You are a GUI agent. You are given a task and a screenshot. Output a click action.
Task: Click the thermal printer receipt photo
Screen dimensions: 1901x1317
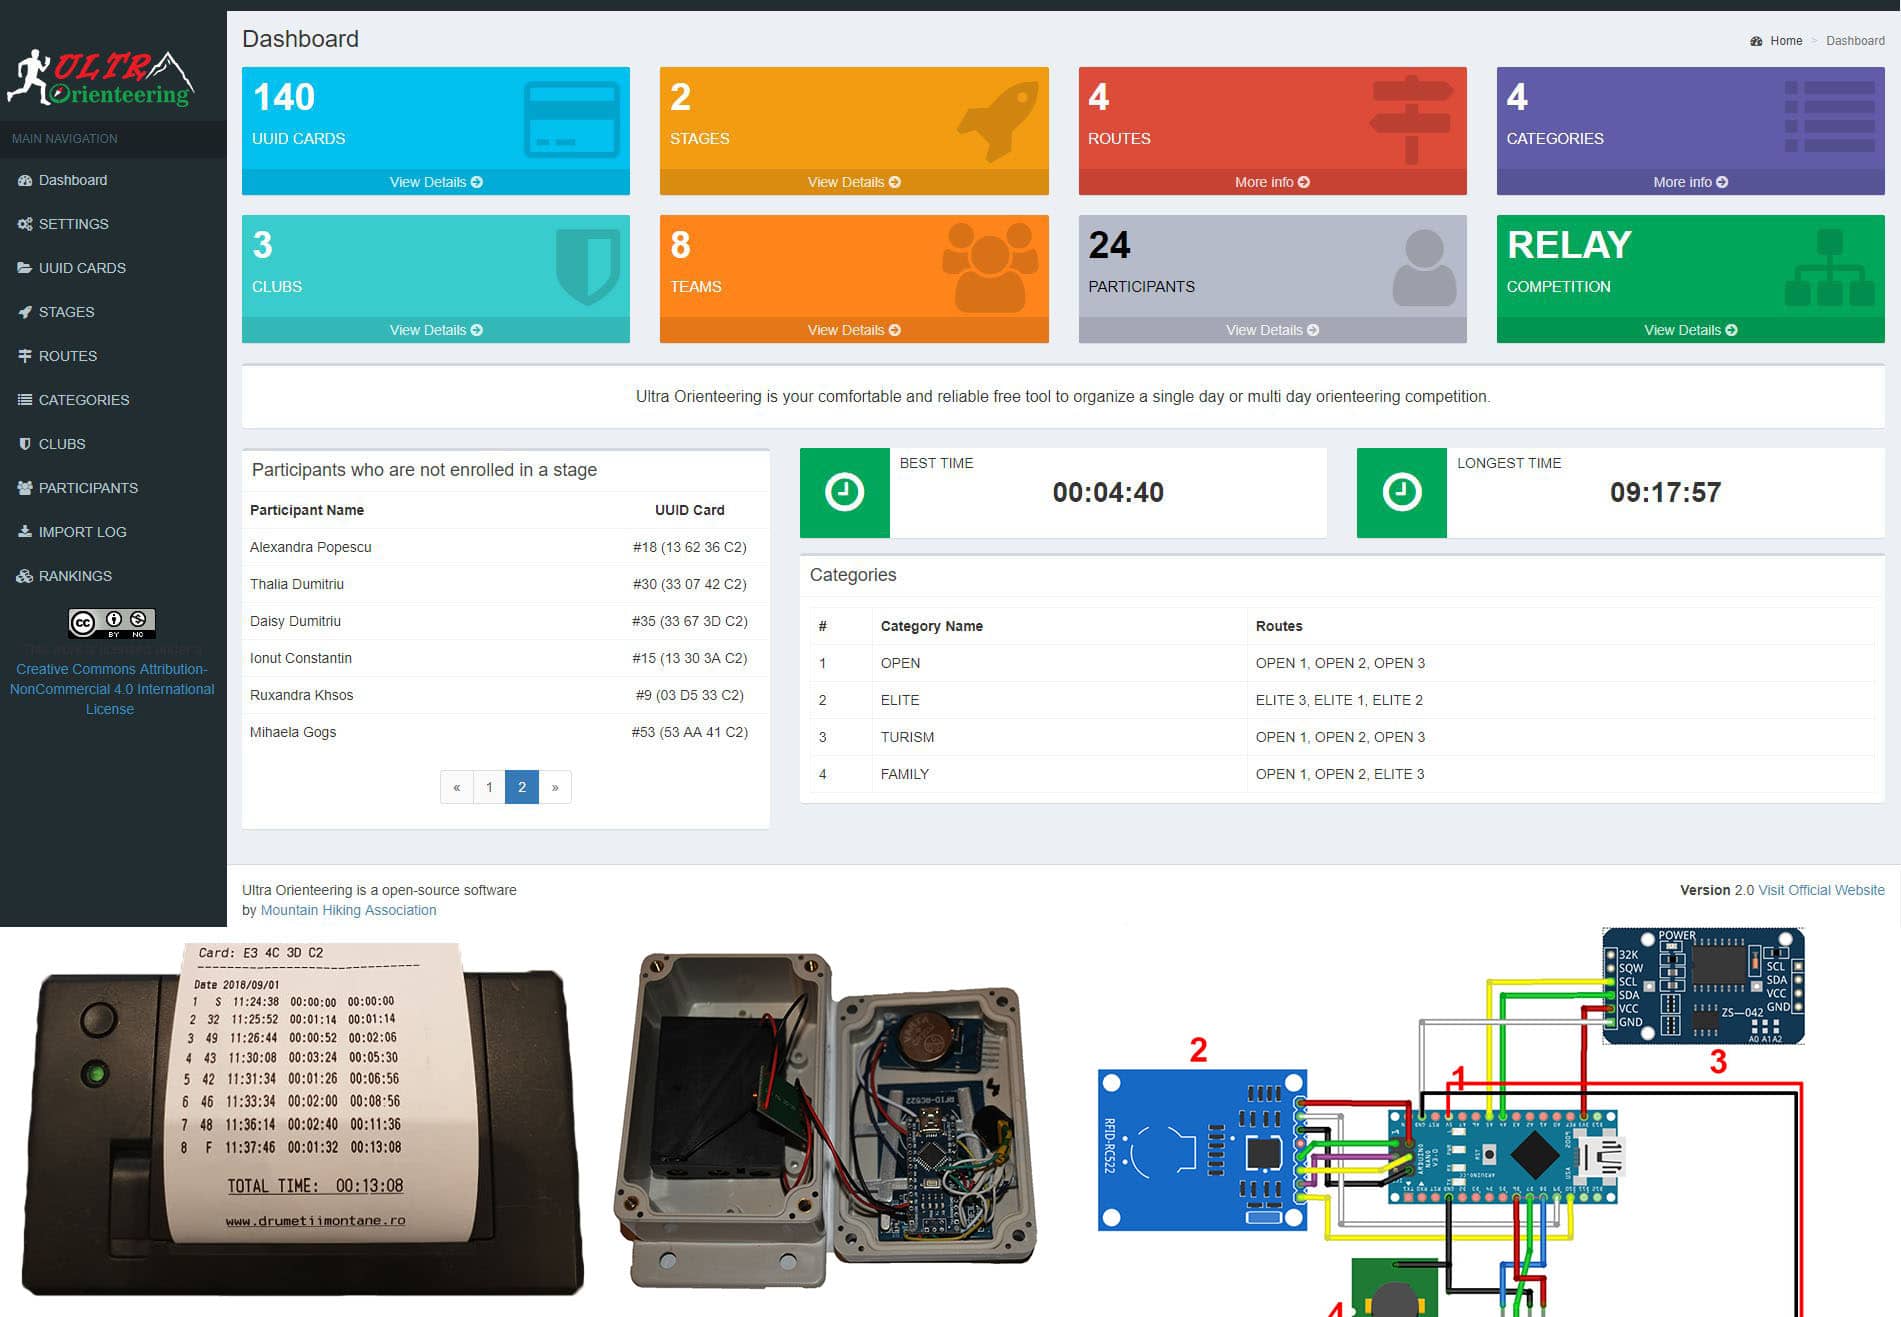[302, 1118]
